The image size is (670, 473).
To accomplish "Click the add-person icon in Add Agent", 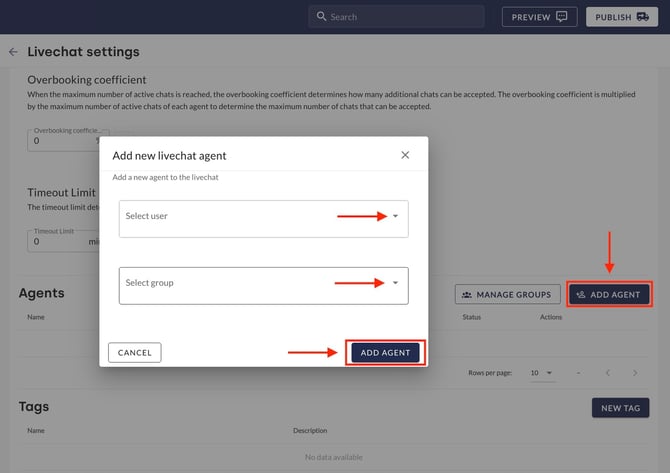I will click(581, 295).
